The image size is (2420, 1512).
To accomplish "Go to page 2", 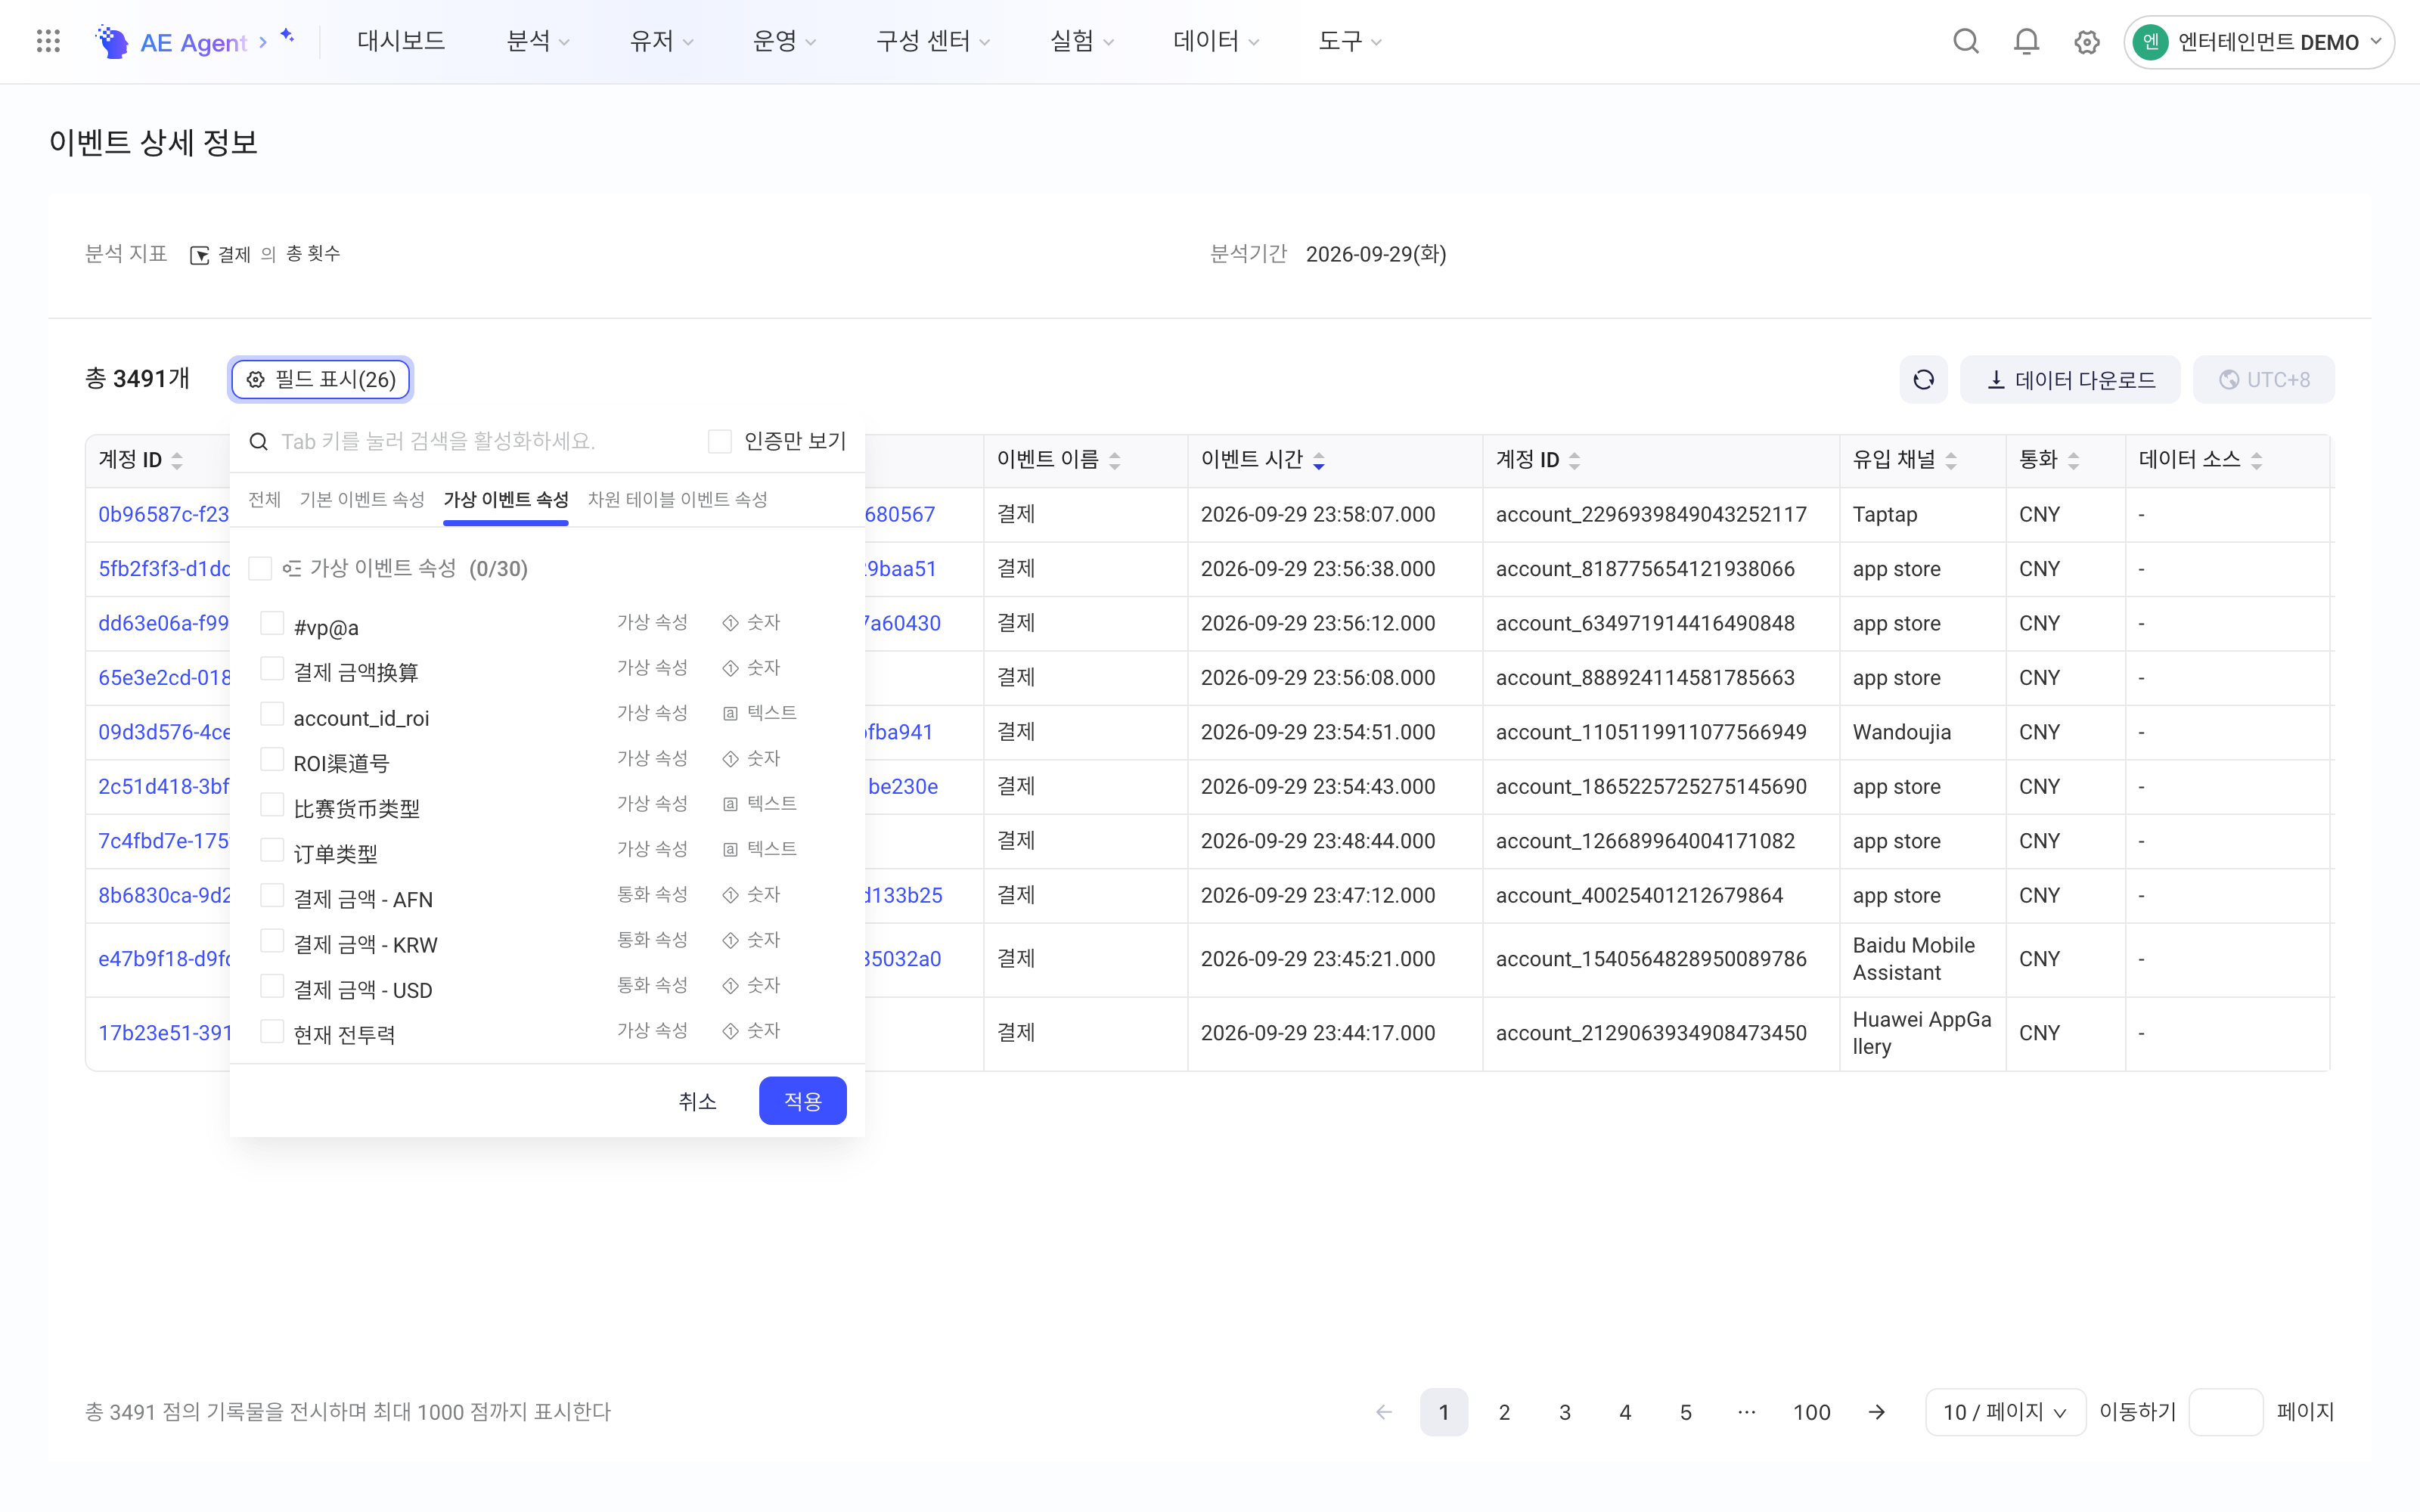I will tap(1504, 1412).
